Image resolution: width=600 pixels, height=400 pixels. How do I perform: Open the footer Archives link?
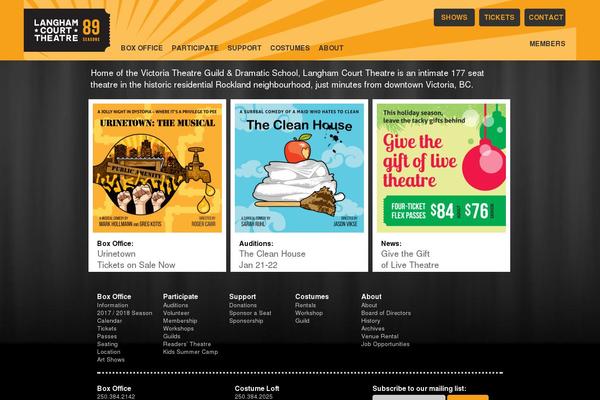click(373, 328)
